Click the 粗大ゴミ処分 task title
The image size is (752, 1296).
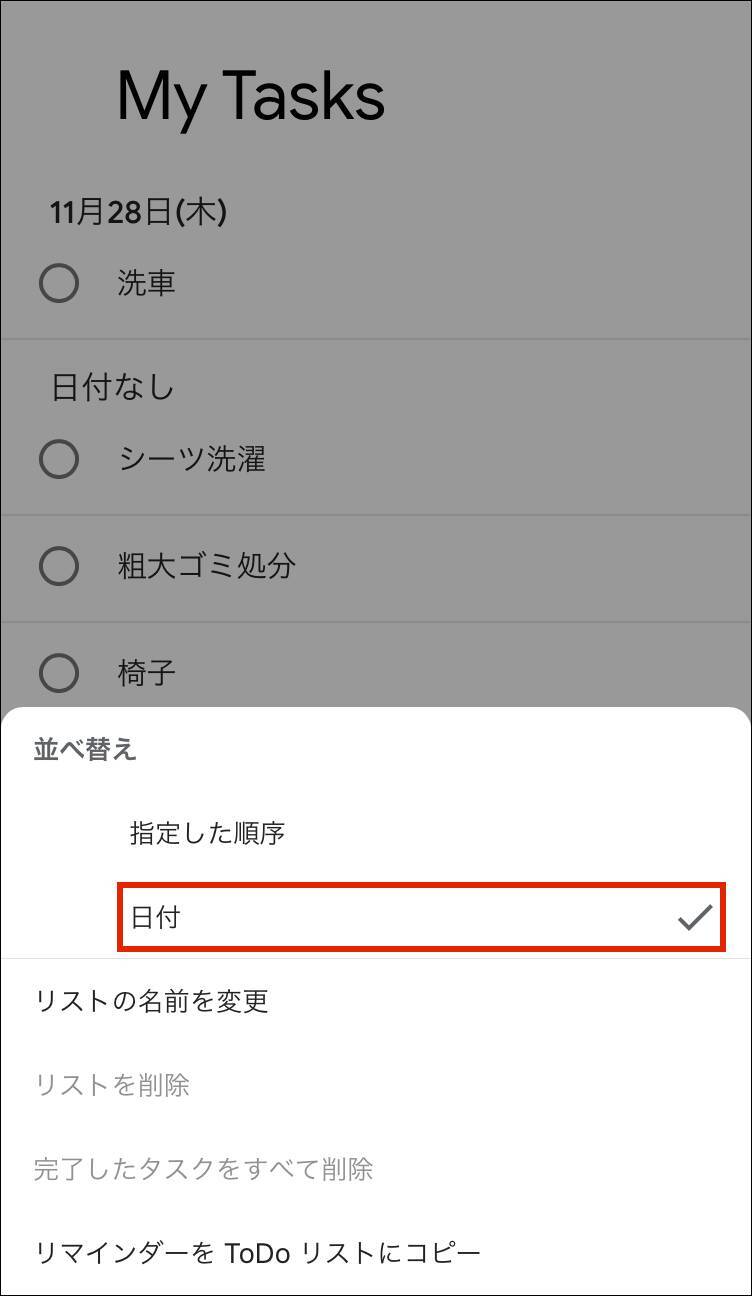coord(207,566)
